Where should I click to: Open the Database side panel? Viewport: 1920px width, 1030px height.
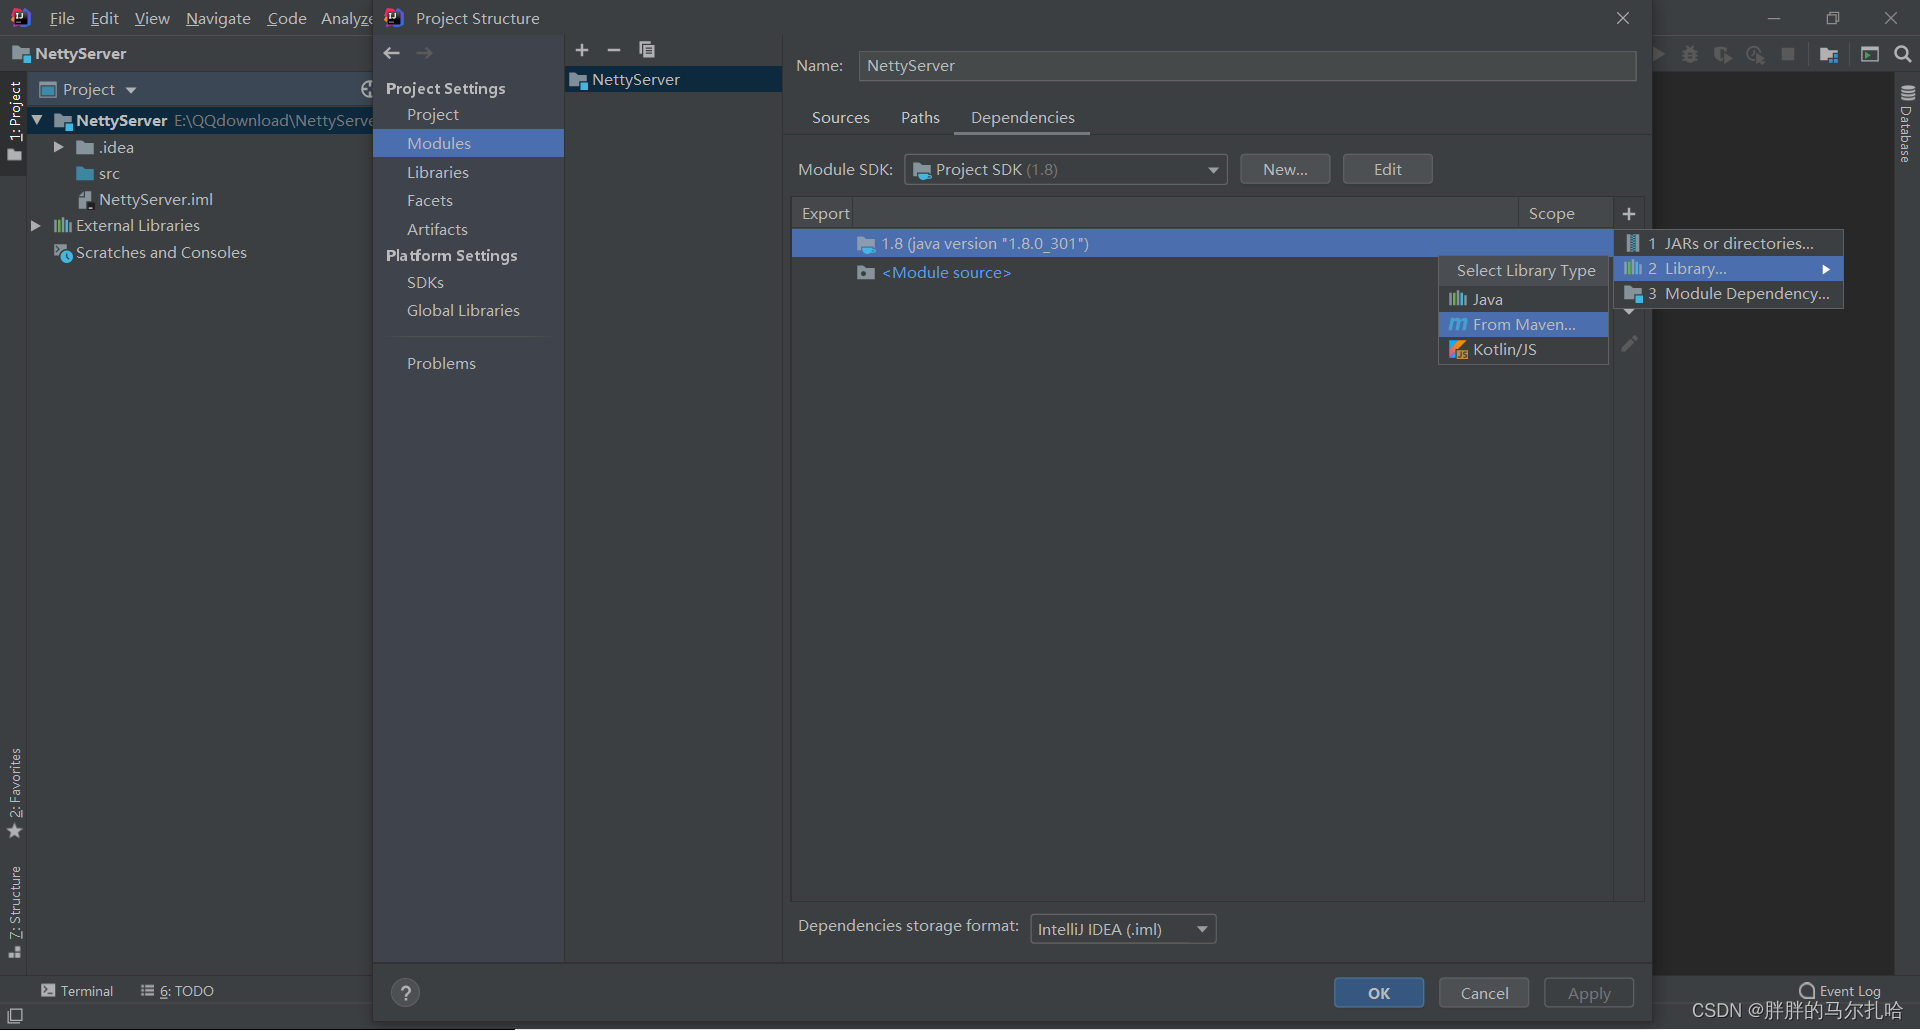(1907, 123)
